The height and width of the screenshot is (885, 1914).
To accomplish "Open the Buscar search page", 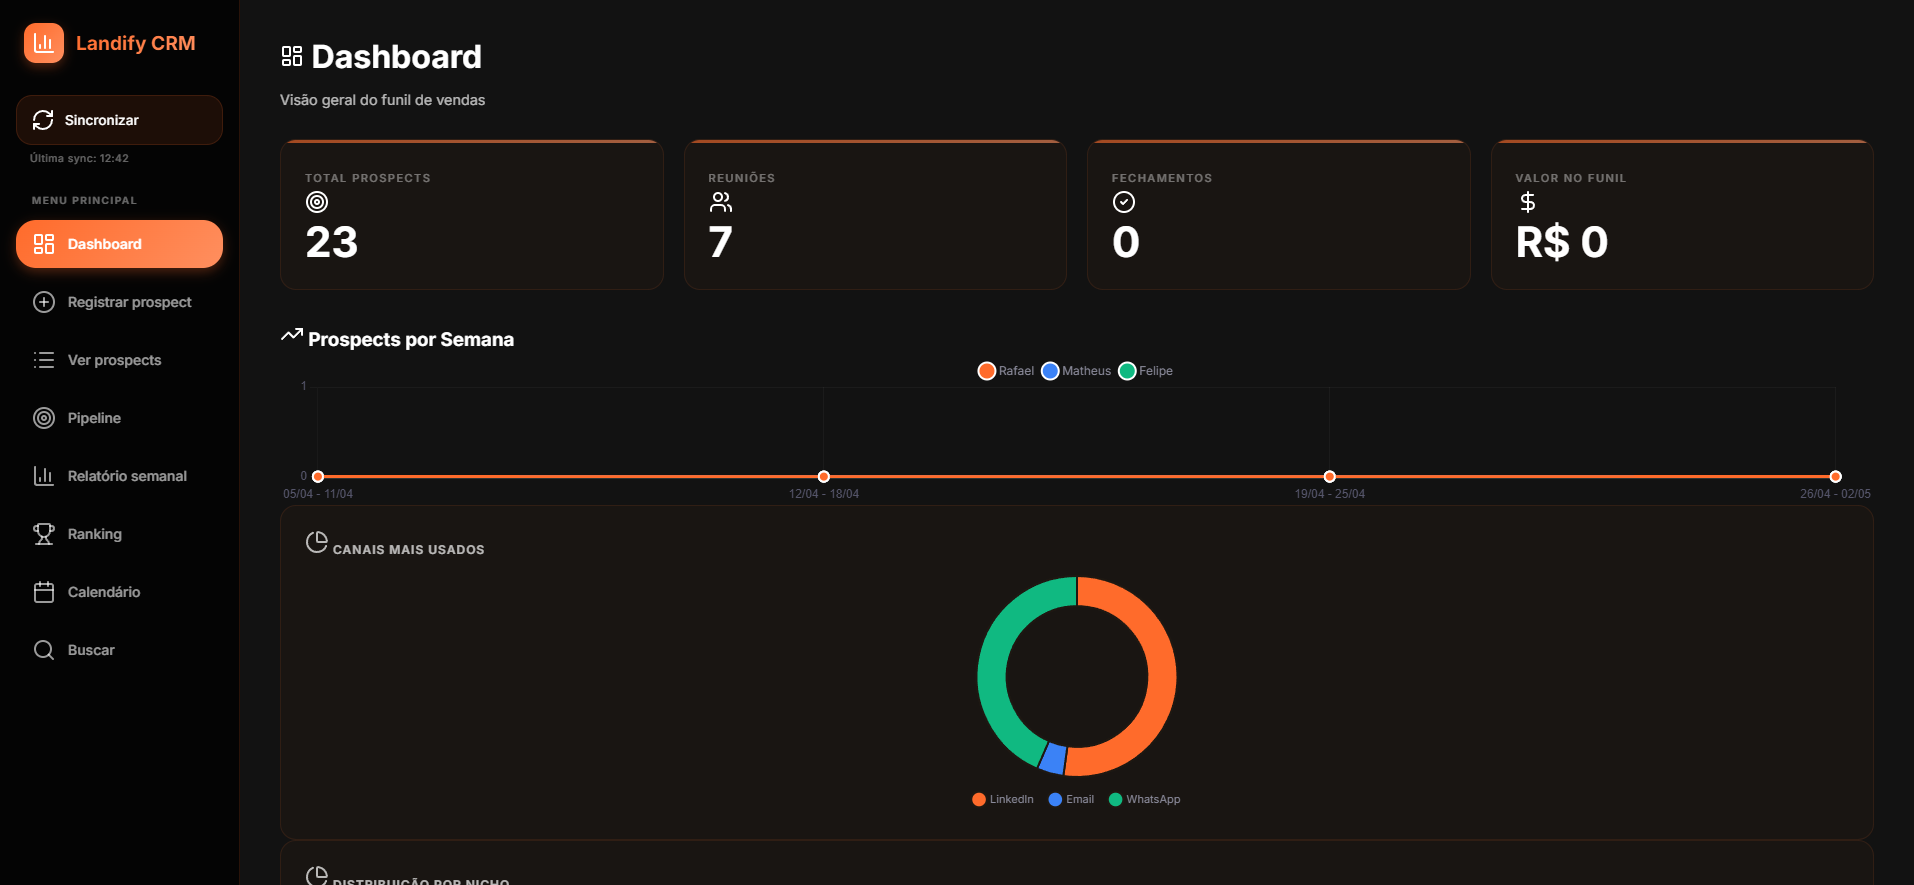I will pos(119,650).
